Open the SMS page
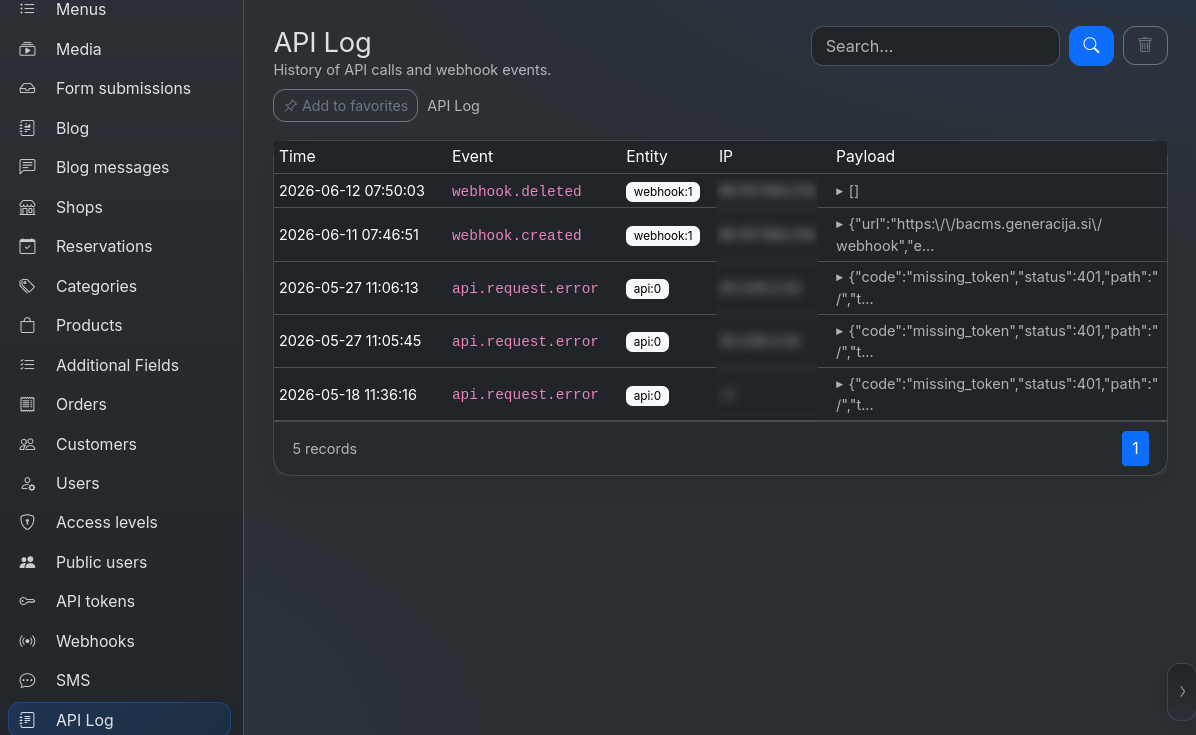This screenshot has height=735, width=1196. pyautogui.click(x=72, y=680)
